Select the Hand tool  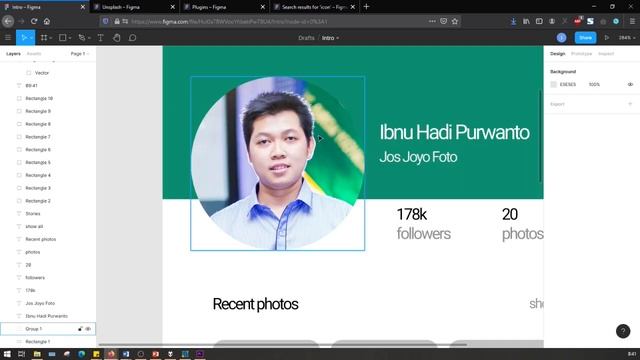pos(117,38)
